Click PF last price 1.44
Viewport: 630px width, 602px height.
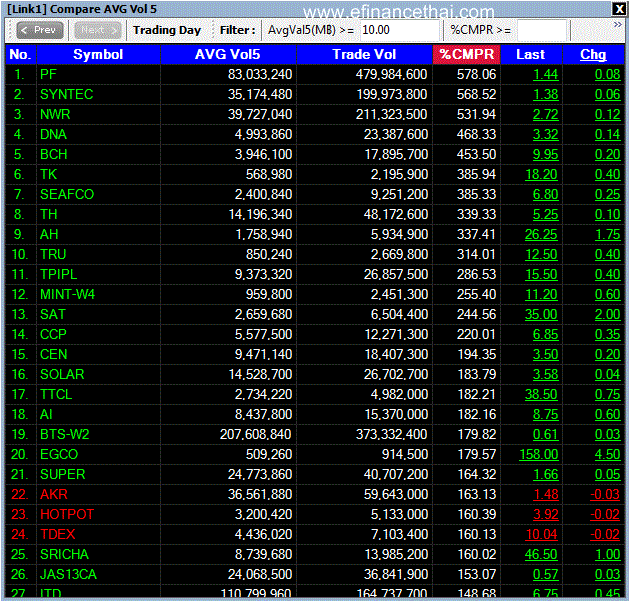545,74
